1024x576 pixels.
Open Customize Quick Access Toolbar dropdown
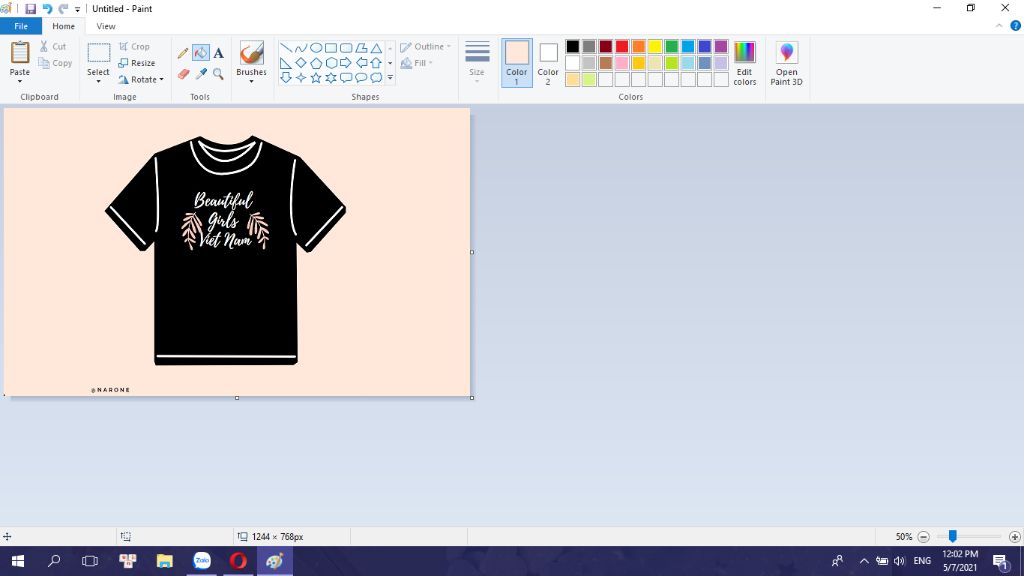(78, 9)
